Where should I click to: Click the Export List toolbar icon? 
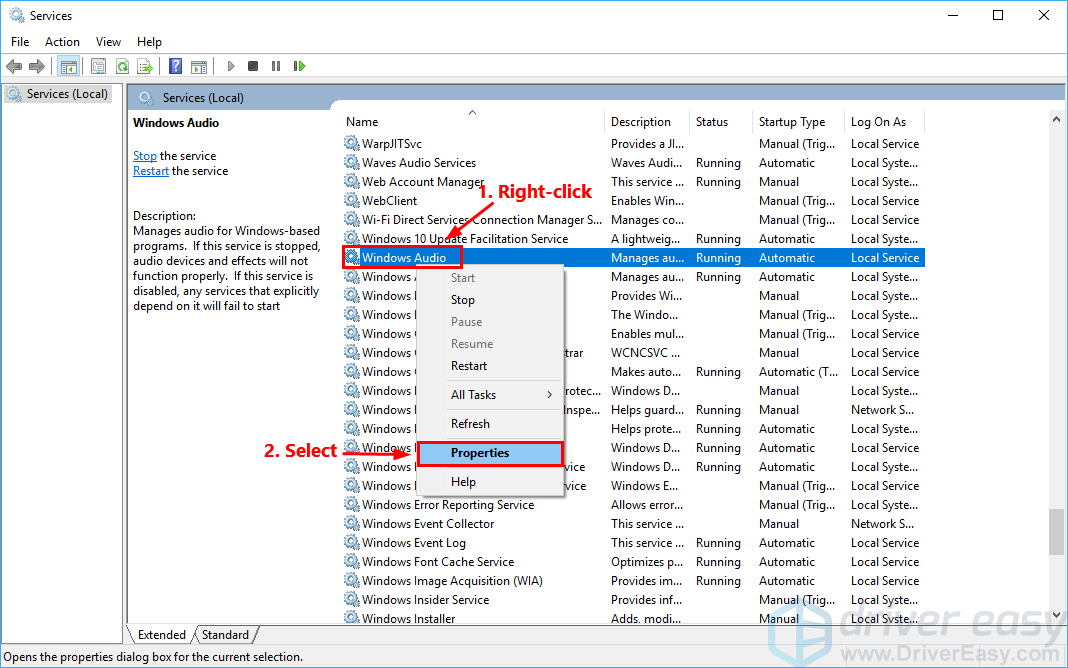[x=145, y=66]
